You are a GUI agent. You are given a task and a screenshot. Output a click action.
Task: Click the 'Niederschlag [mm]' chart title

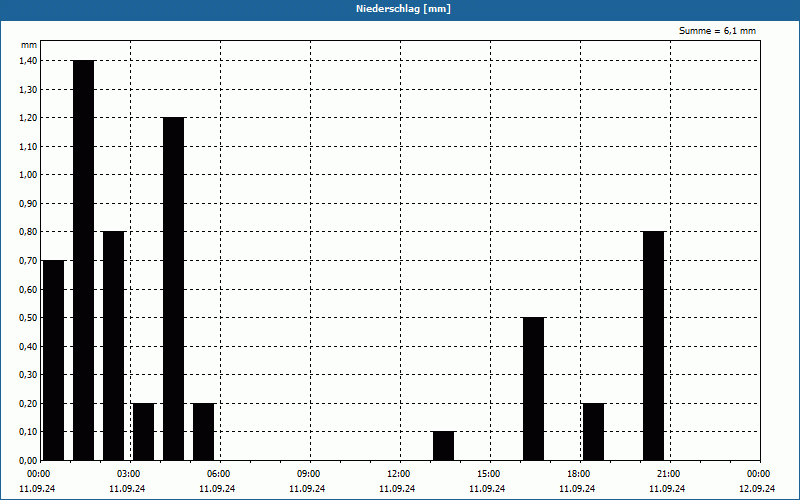pyautogui.click(x=403, y=9)
